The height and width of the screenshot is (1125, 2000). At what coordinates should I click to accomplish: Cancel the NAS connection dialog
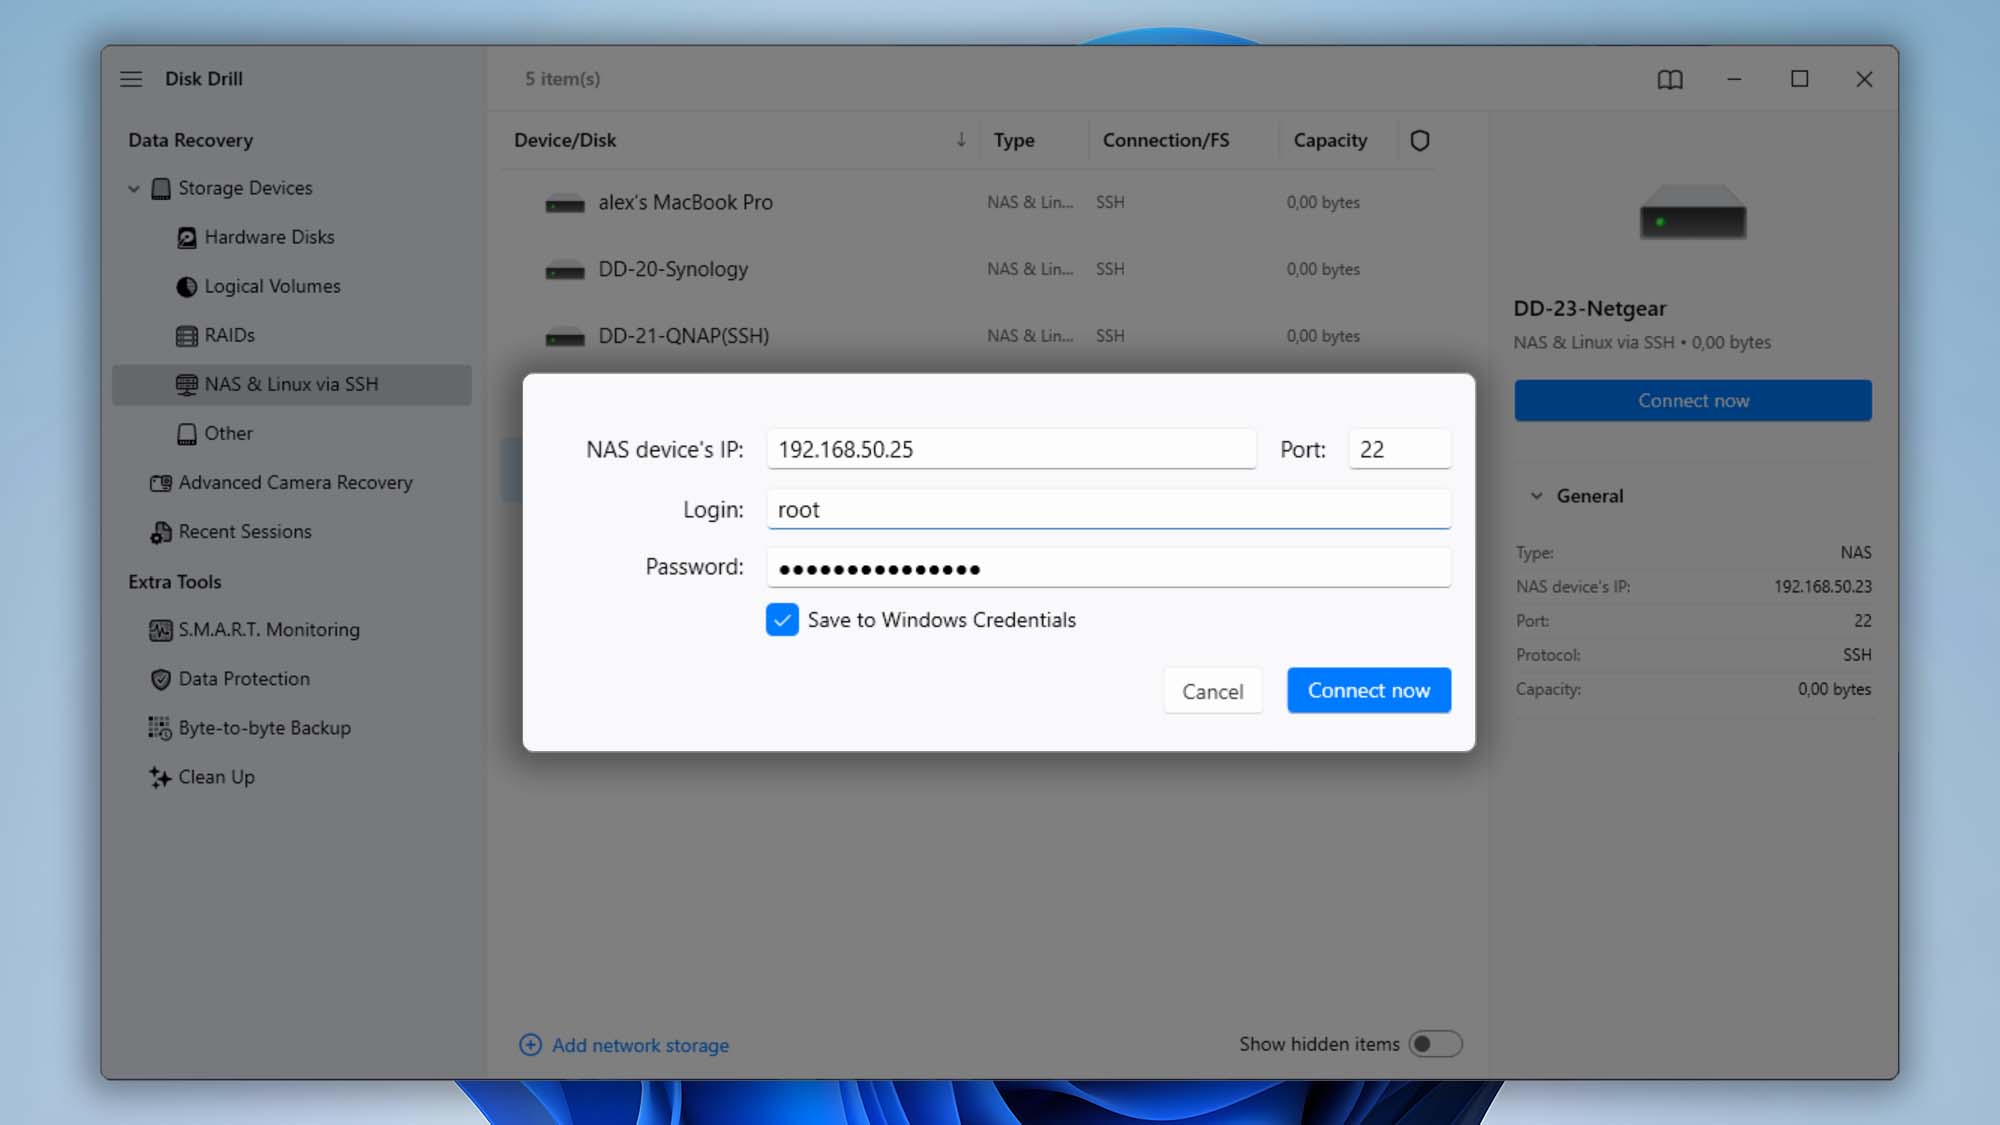[x=1212, y=691]
